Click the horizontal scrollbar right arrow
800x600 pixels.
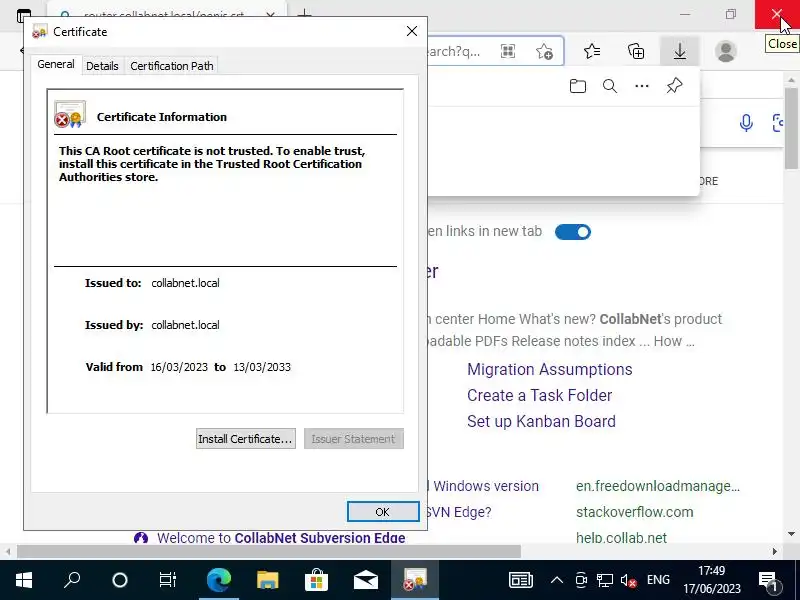point(774,552)
